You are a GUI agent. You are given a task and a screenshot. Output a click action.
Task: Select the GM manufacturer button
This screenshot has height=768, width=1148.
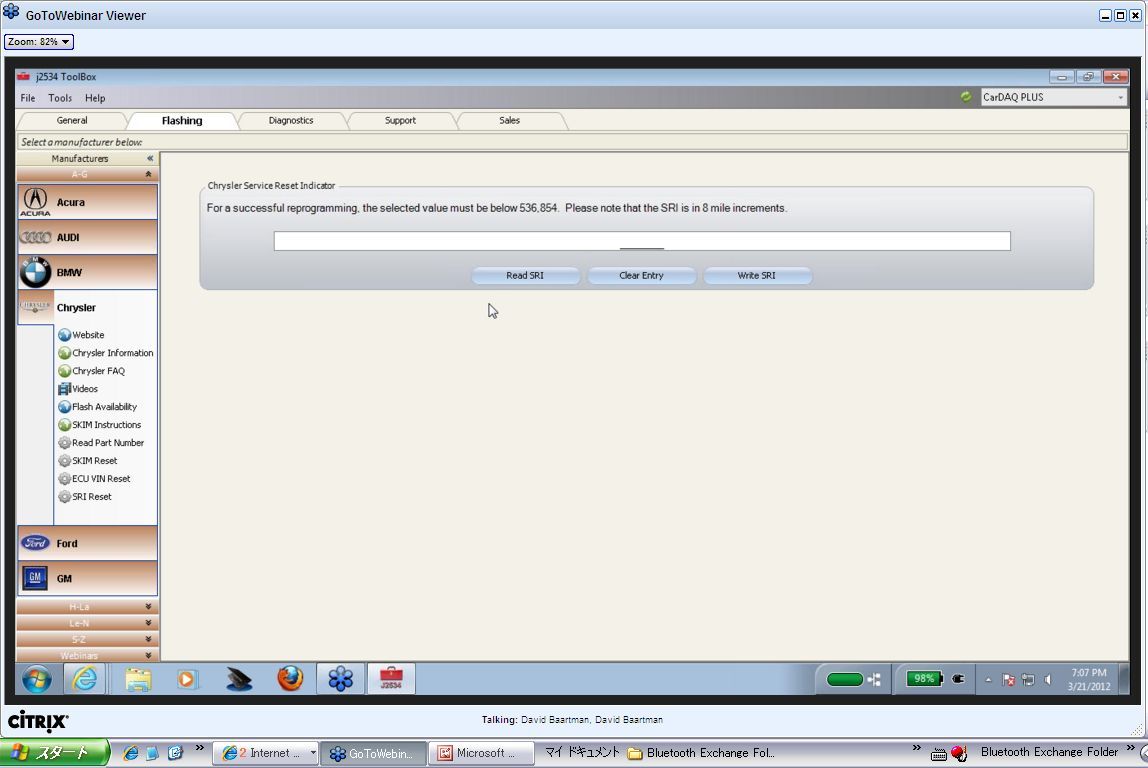coord(87,578)
